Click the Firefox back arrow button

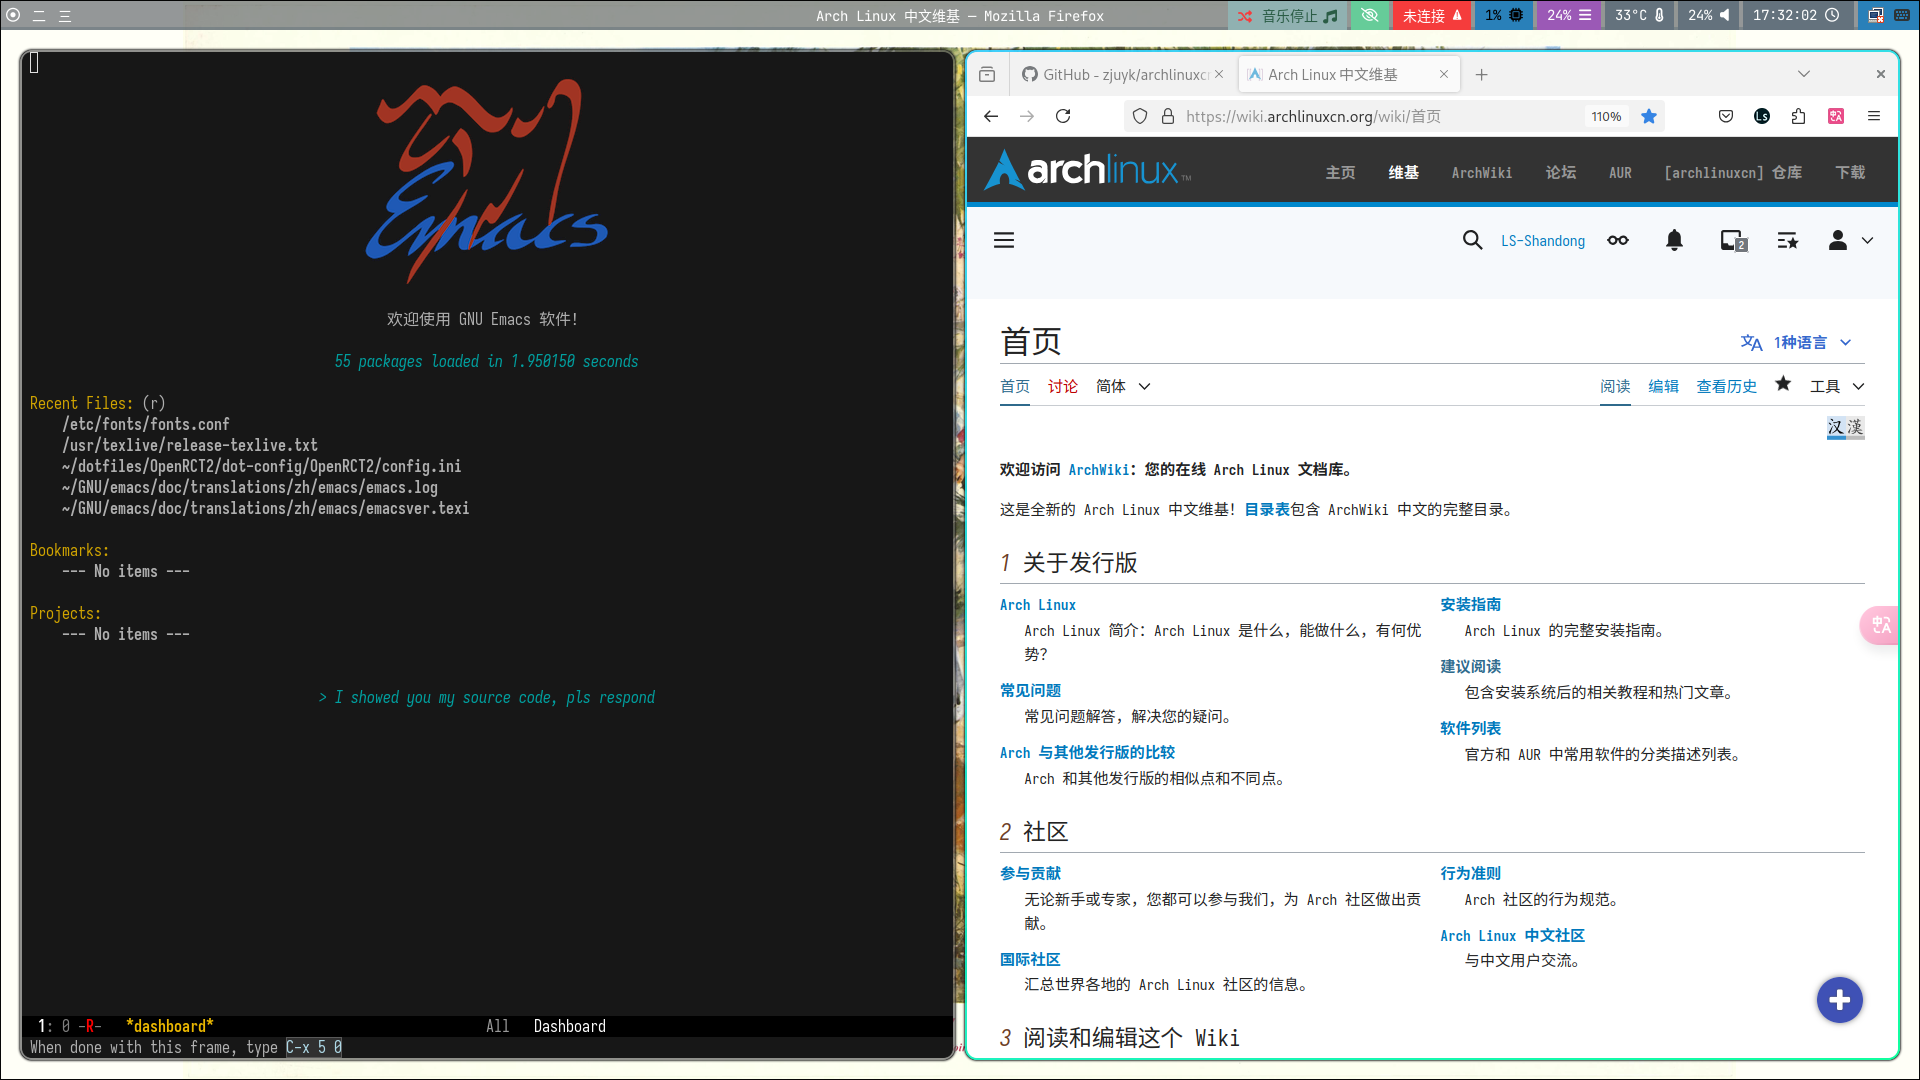point(990,116)
